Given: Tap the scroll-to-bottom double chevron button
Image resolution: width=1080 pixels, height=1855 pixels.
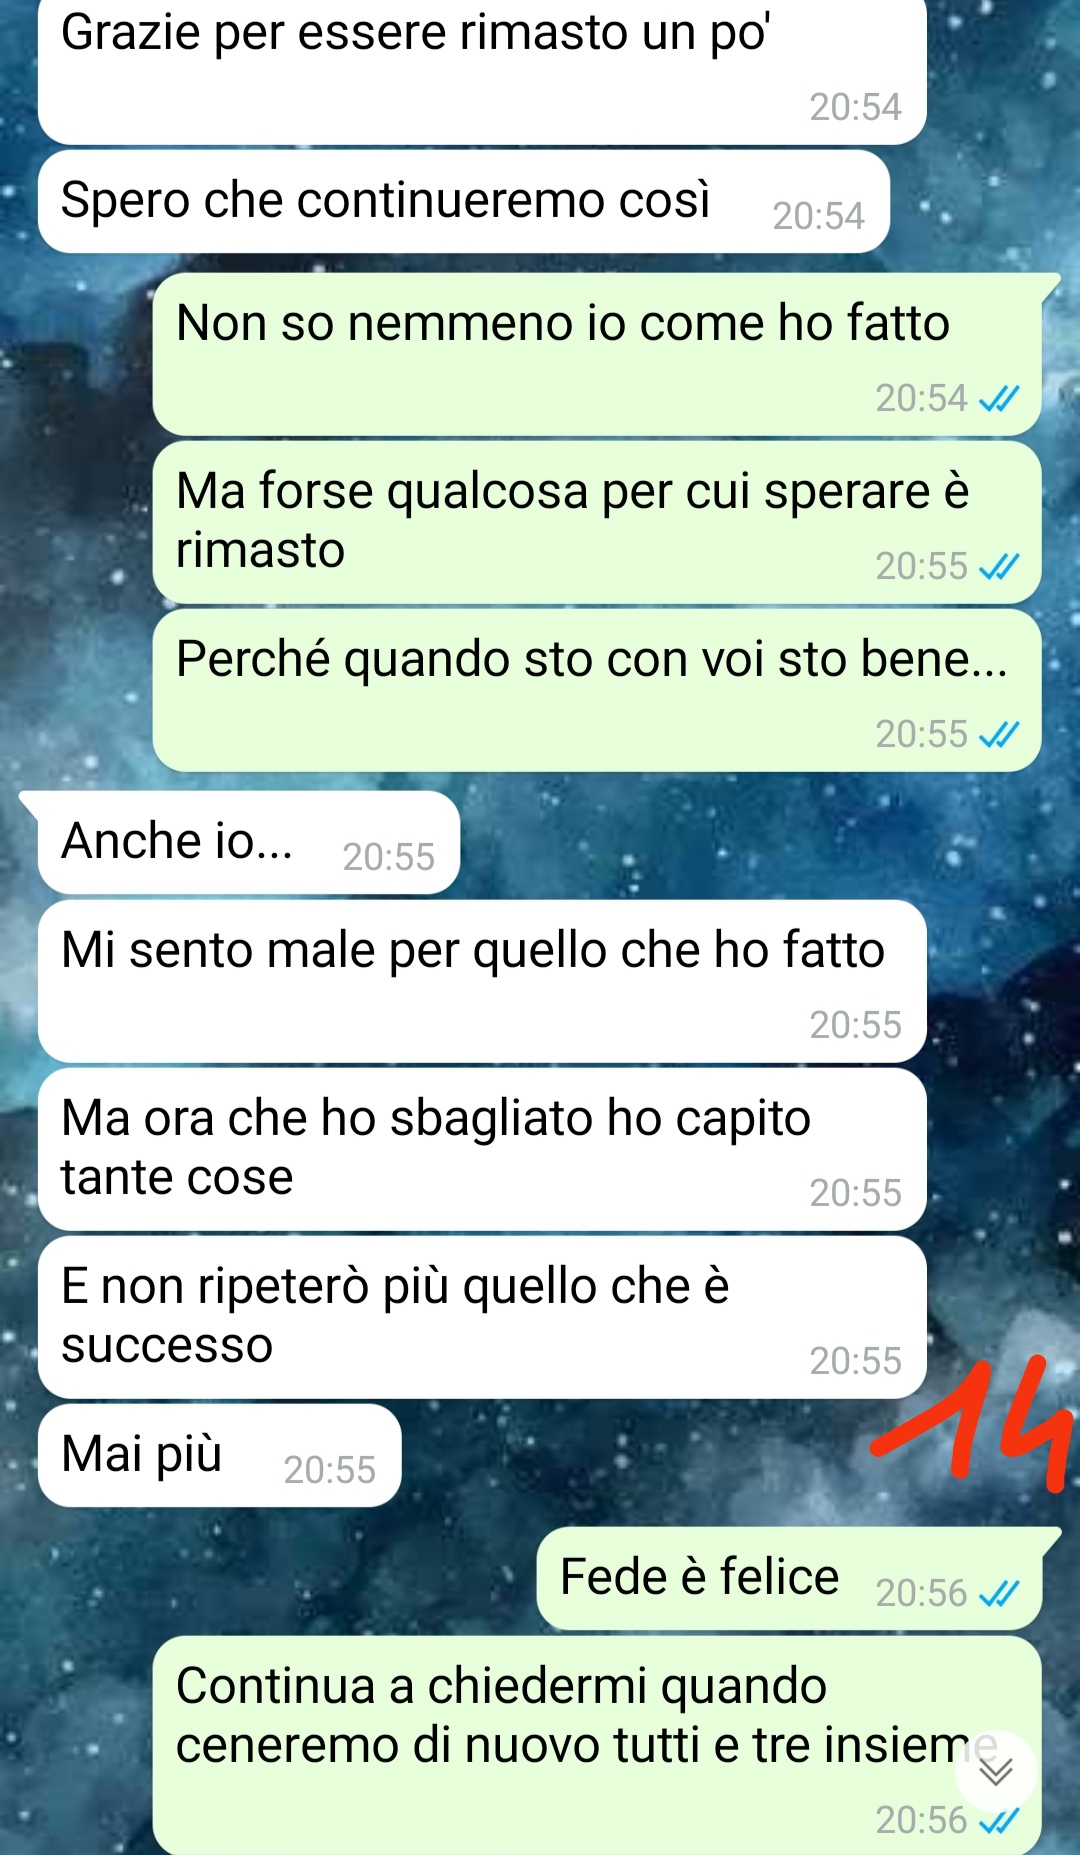Looking at the screenshot, I should pyautogui.click(x=996, y=1771).
